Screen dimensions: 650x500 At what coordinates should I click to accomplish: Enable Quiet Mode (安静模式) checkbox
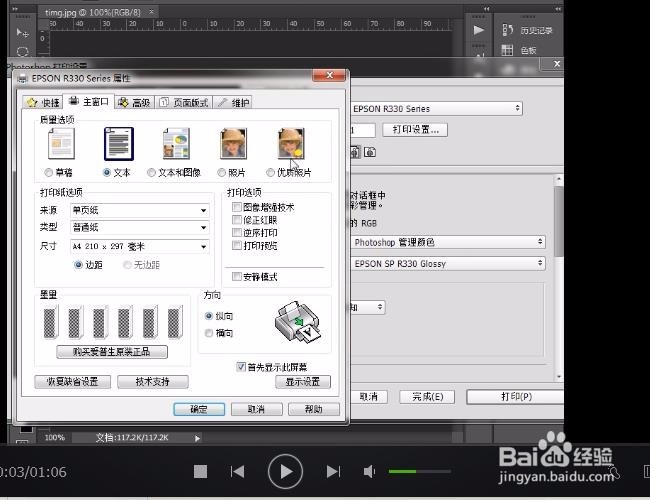pos(237,276)
